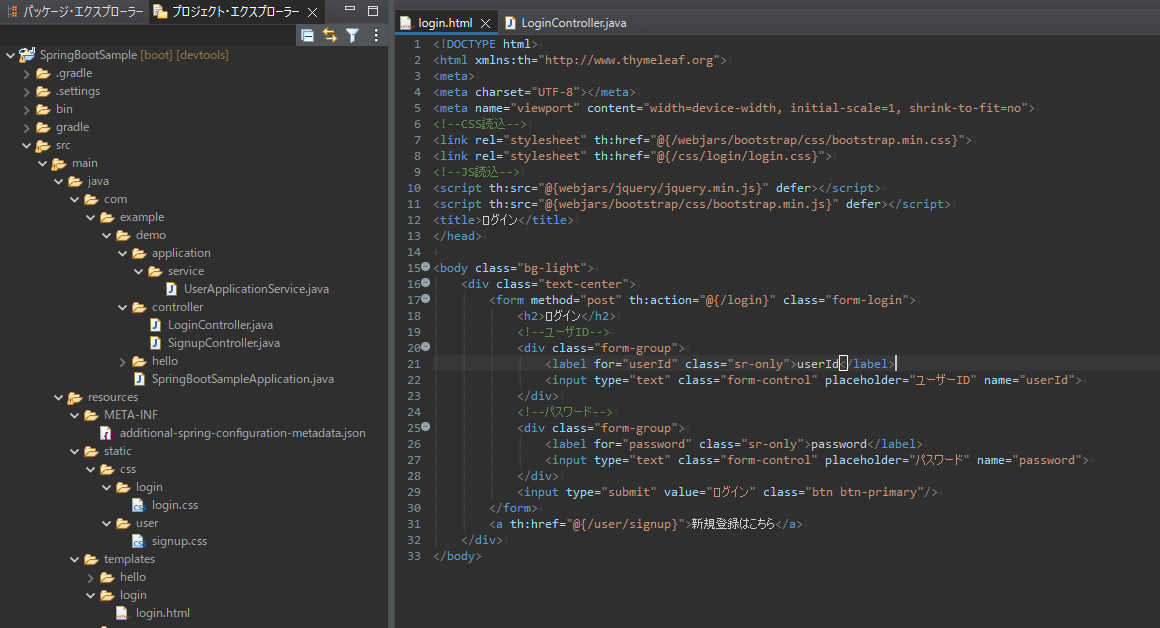The image size is (1160, 628).
Task: Collapse the resources folder
Action: click(59, 397)
